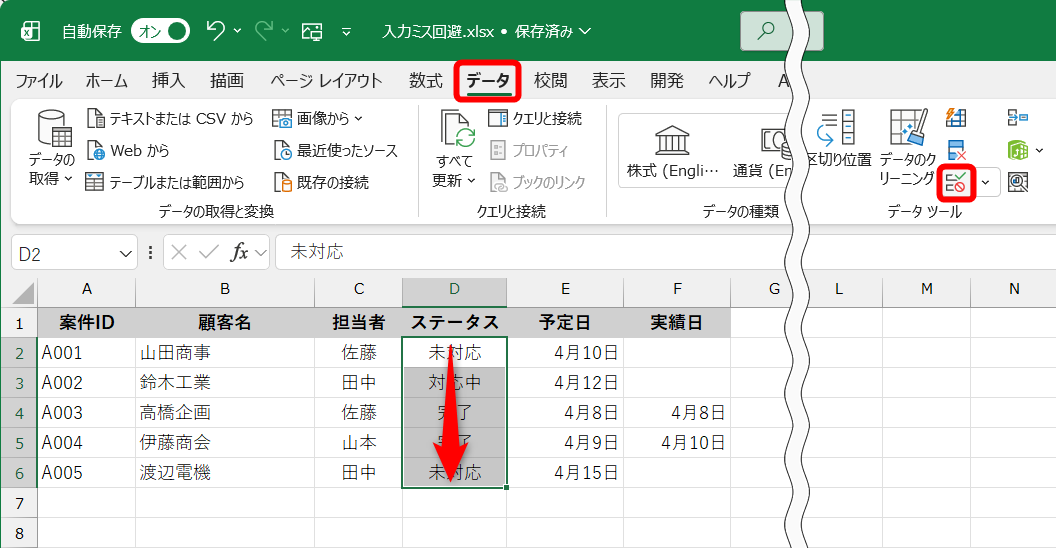Click the fx Insert Function icon
The image size is (1056, 548).
point(239,252)
